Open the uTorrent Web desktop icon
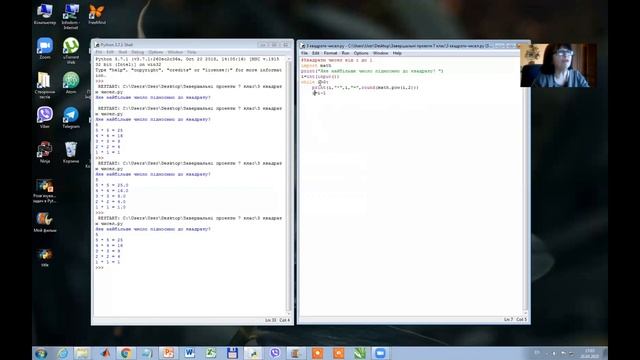This screenshot has height=360, width=640. pos(71,51)
